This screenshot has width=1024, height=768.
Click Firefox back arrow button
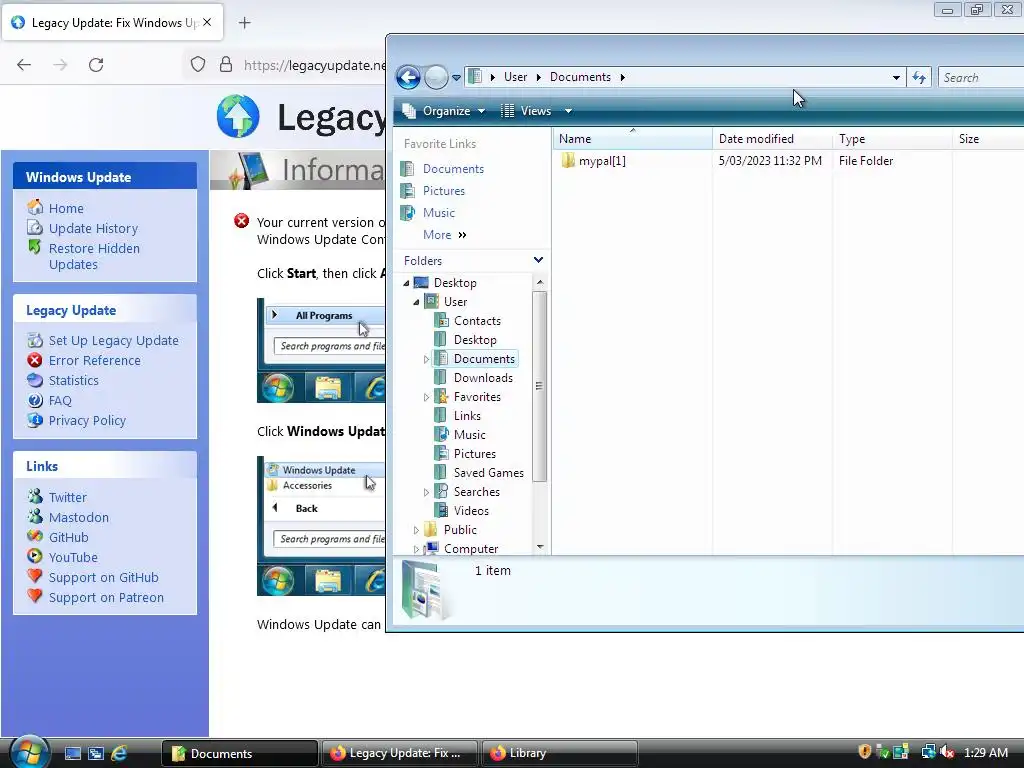(x=24, y=65)
